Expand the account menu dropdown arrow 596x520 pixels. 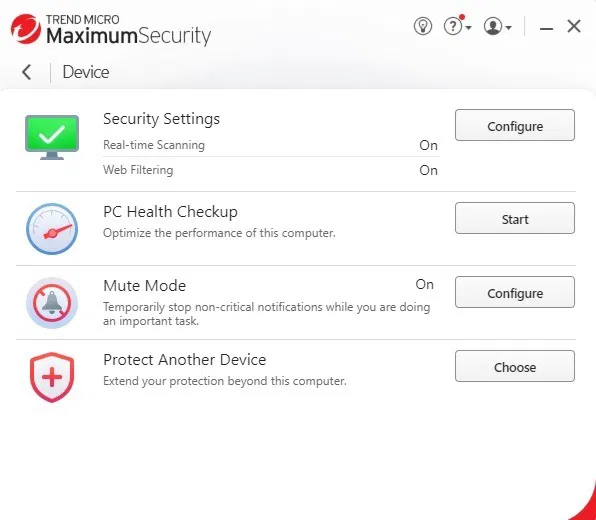pos(509,27)
